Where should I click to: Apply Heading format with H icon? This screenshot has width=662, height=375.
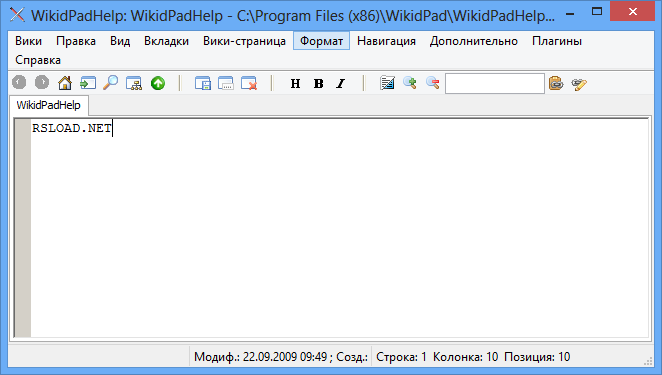296,84
